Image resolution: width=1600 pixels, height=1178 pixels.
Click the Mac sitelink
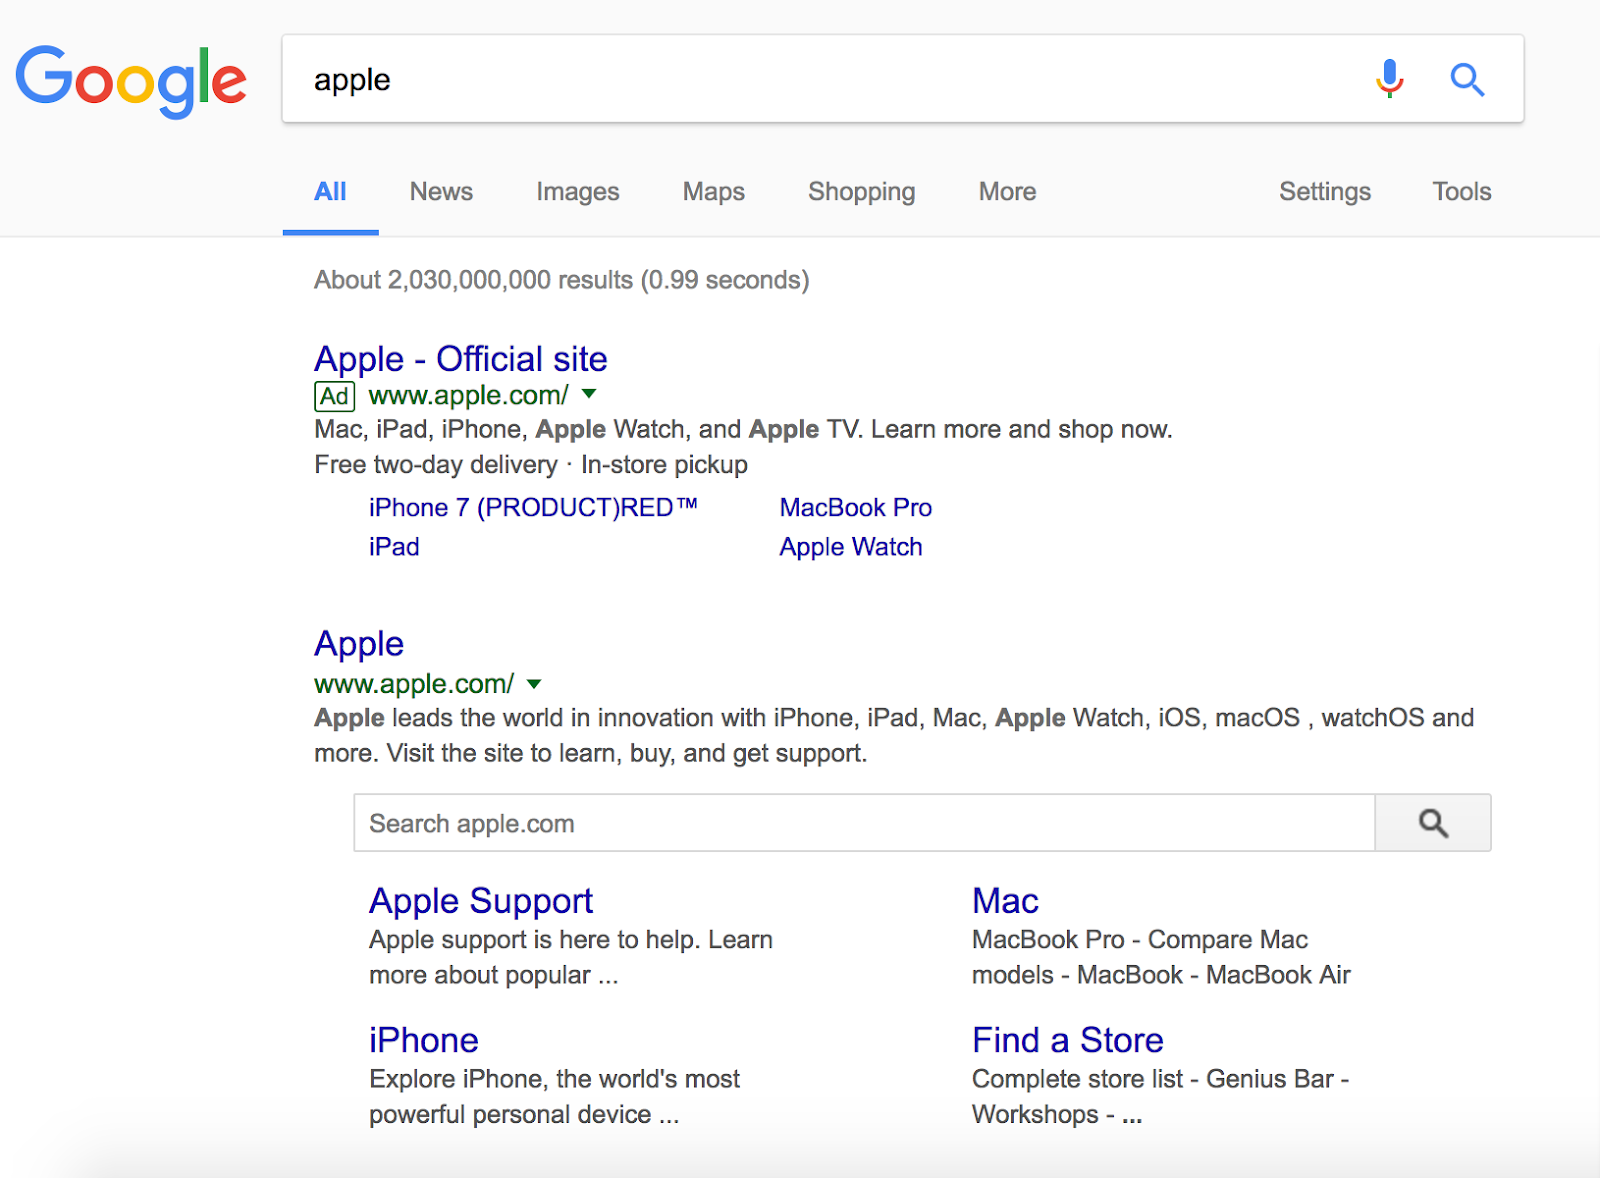[1005, 902]
